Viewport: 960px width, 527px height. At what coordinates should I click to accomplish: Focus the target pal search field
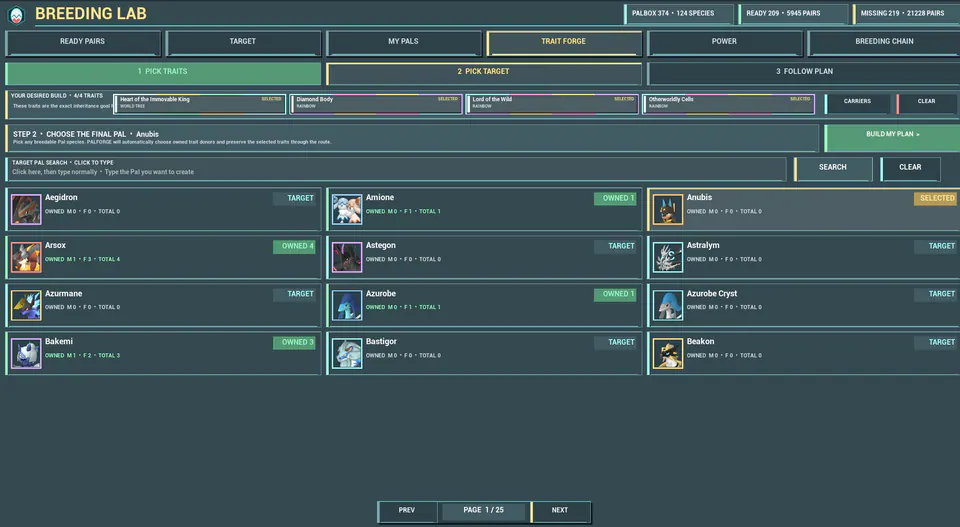(396, 169)
